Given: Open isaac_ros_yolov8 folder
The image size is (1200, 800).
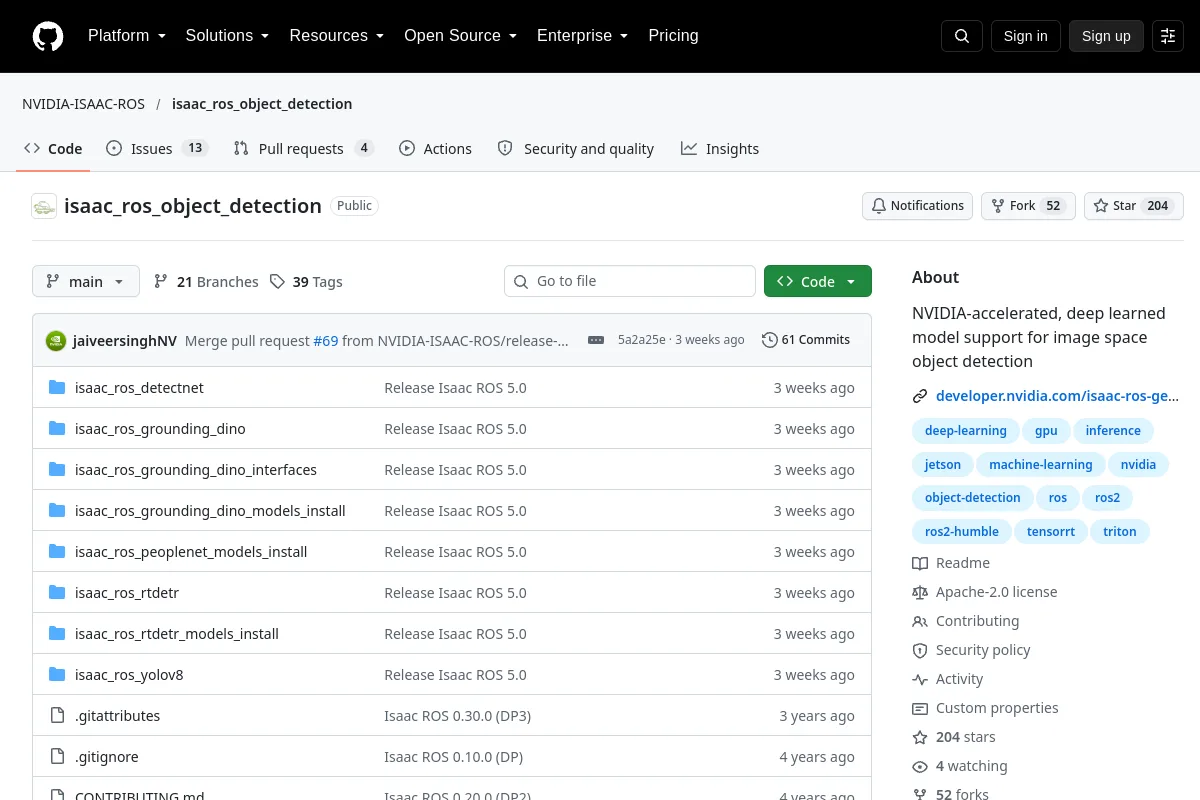Looking at the screenshot, I should tap(129, 674).
